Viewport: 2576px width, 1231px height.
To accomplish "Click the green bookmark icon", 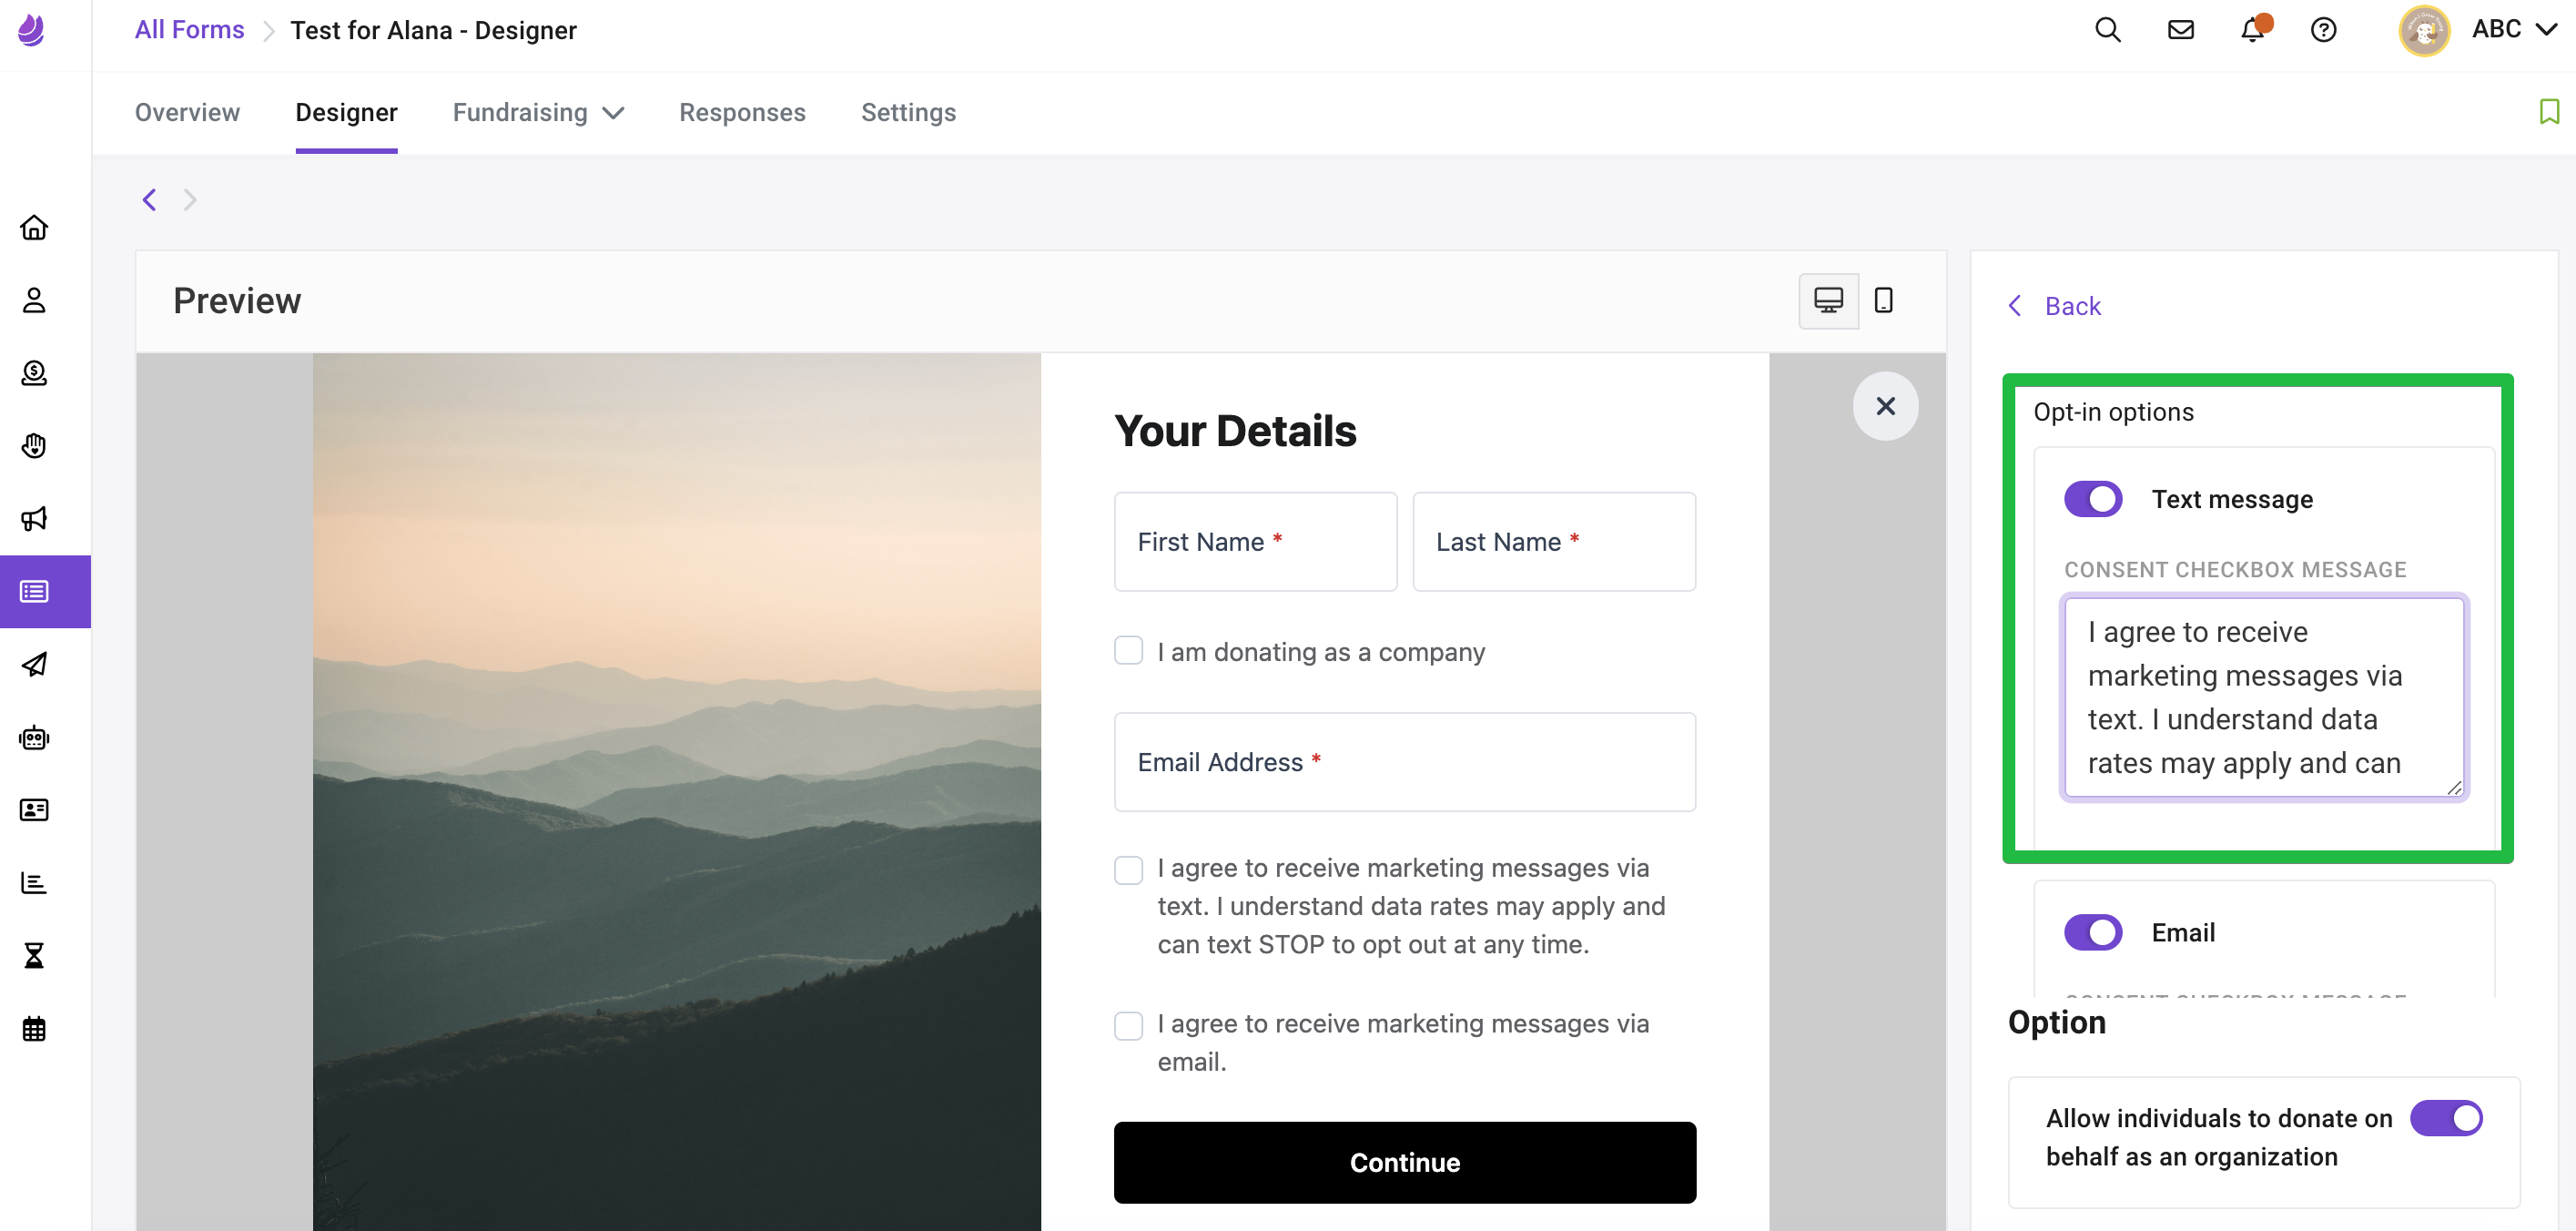I will tap(2549, 112).
